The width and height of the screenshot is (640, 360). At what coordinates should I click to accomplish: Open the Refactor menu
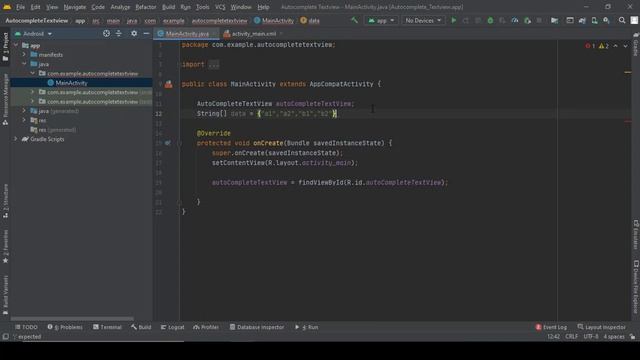(146, 7)
